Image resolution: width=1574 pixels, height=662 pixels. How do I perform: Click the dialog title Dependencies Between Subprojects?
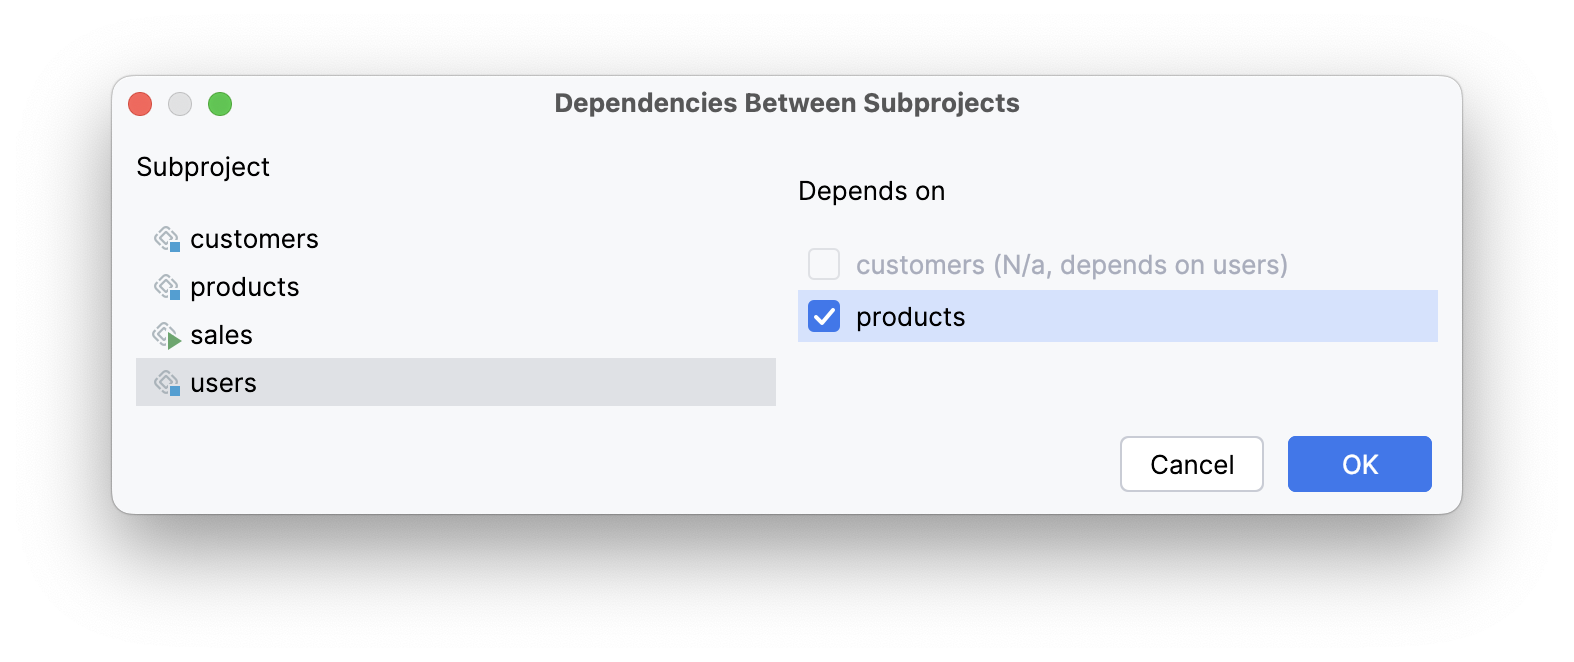click(787, 102)
